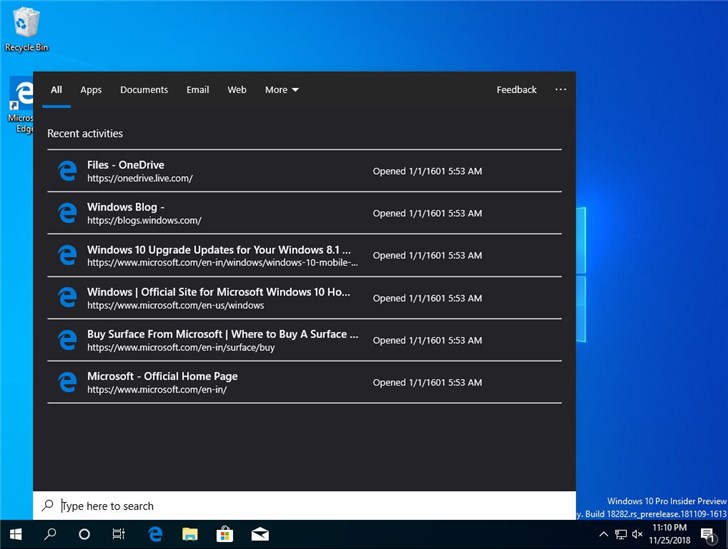Open Cortana circle icon on taskbar
Screen dimensions: 728x549
84,534
